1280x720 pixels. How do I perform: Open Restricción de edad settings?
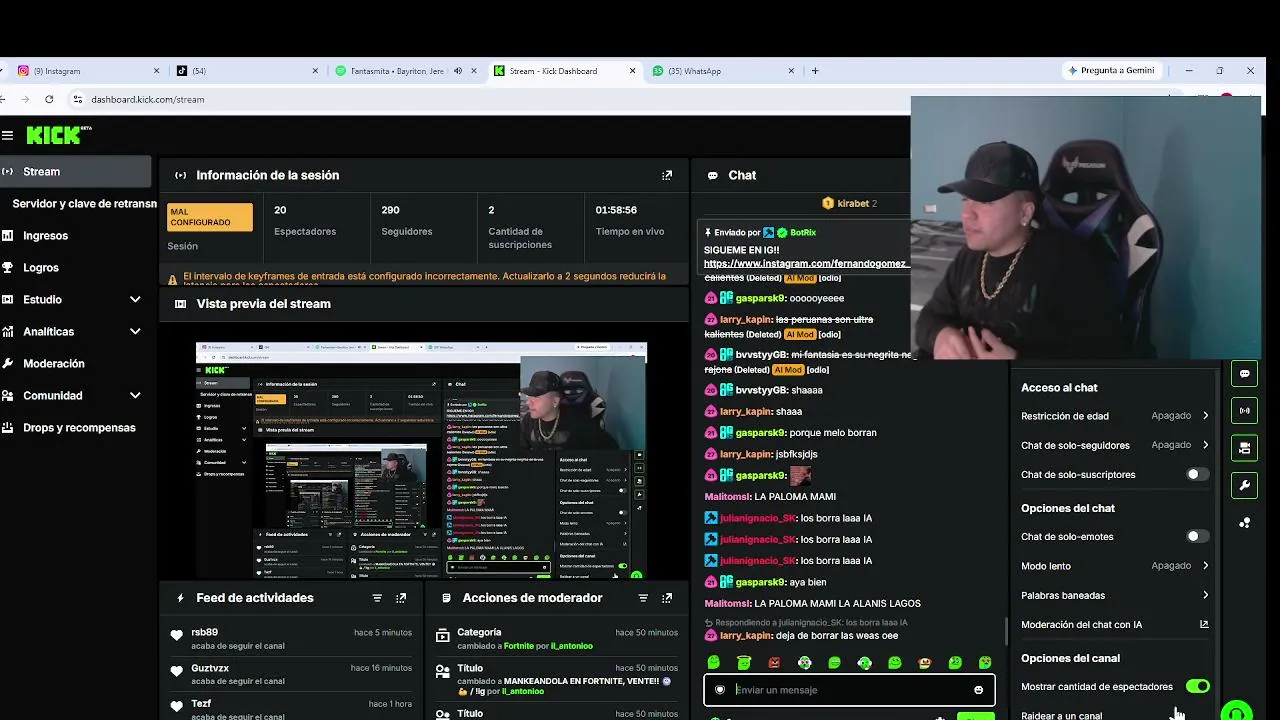pos(1115,416)
